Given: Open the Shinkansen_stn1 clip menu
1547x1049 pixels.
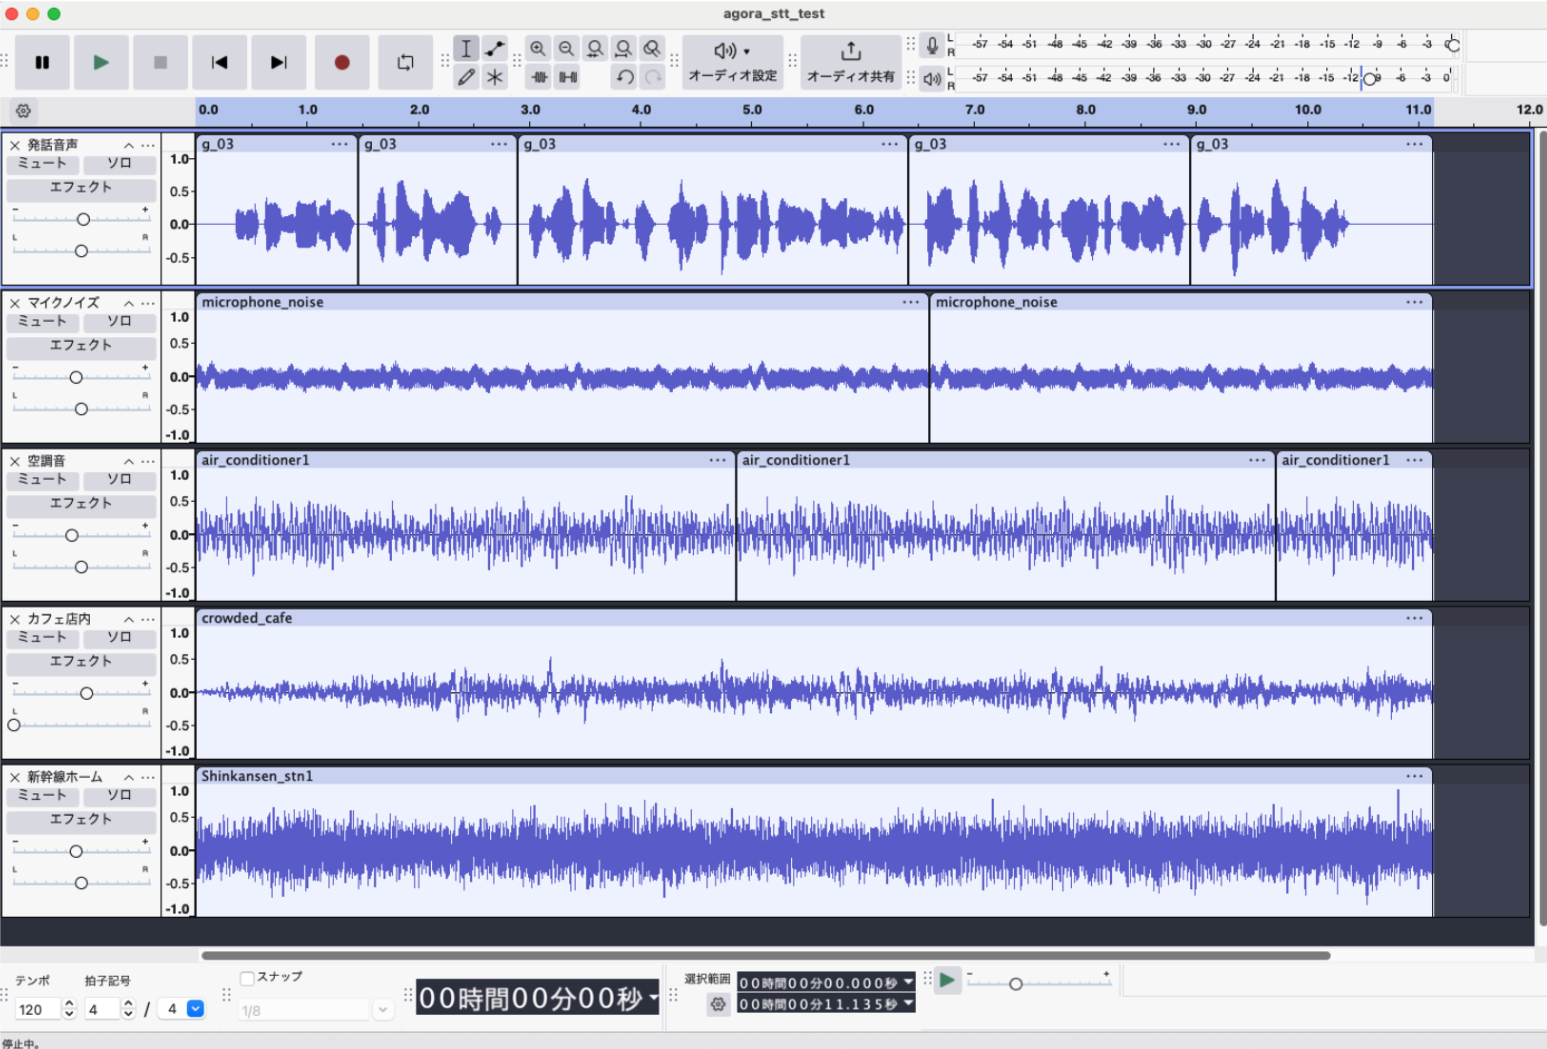Looking at the screenshot, I should [1414, 776].
